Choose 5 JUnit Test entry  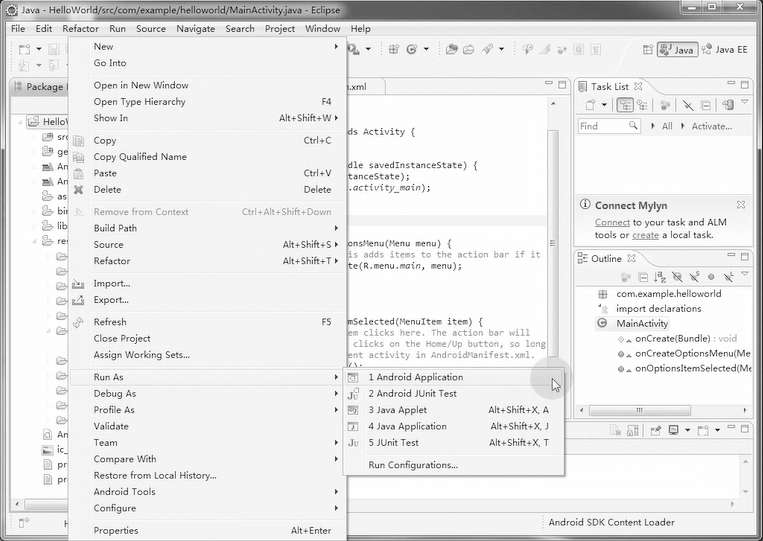pyautogui.click(x=453, y=443)
